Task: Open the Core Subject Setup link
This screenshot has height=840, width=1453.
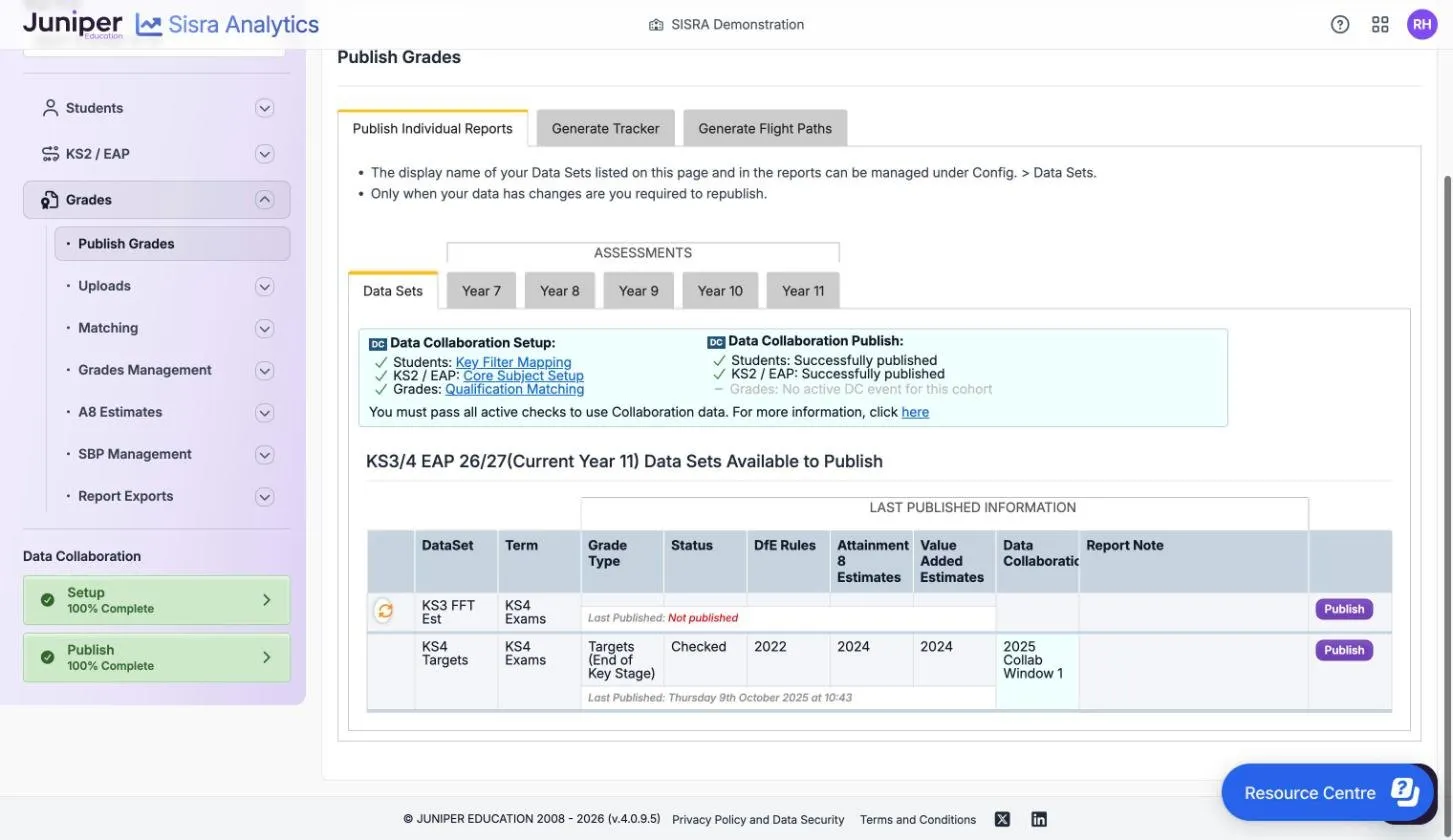Action: point(523,376)
